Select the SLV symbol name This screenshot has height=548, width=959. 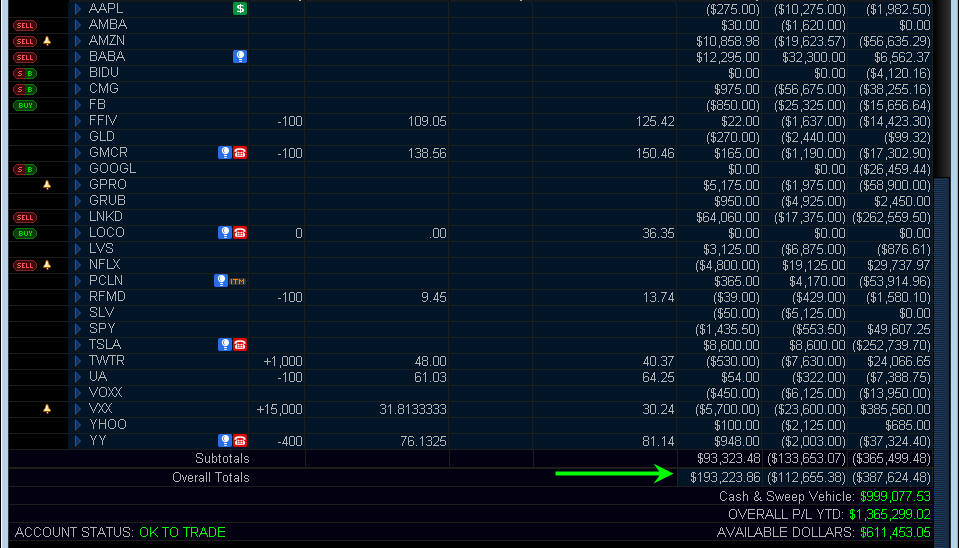[102, 313]
